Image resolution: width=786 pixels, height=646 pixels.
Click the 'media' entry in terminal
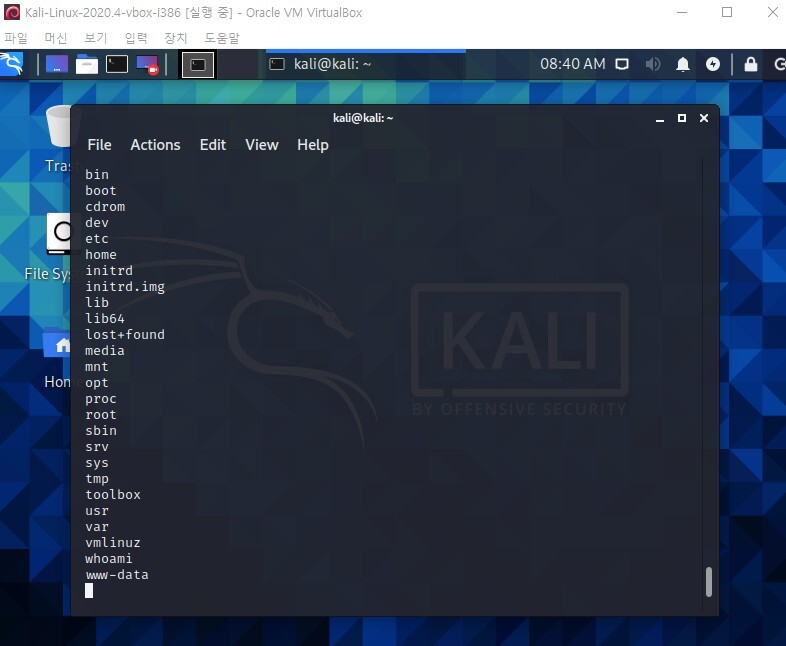(x=105, y=351)
